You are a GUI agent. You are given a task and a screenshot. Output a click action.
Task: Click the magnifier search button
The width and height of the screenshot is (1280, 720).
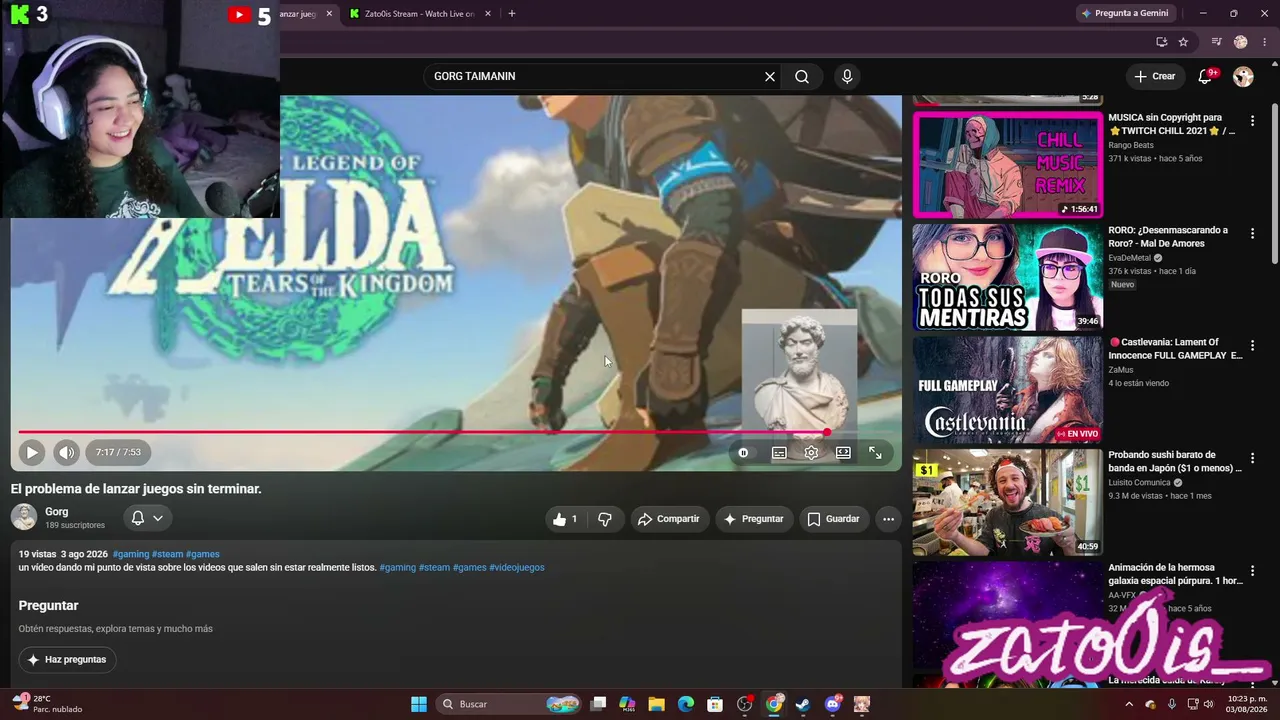[802, 76]
